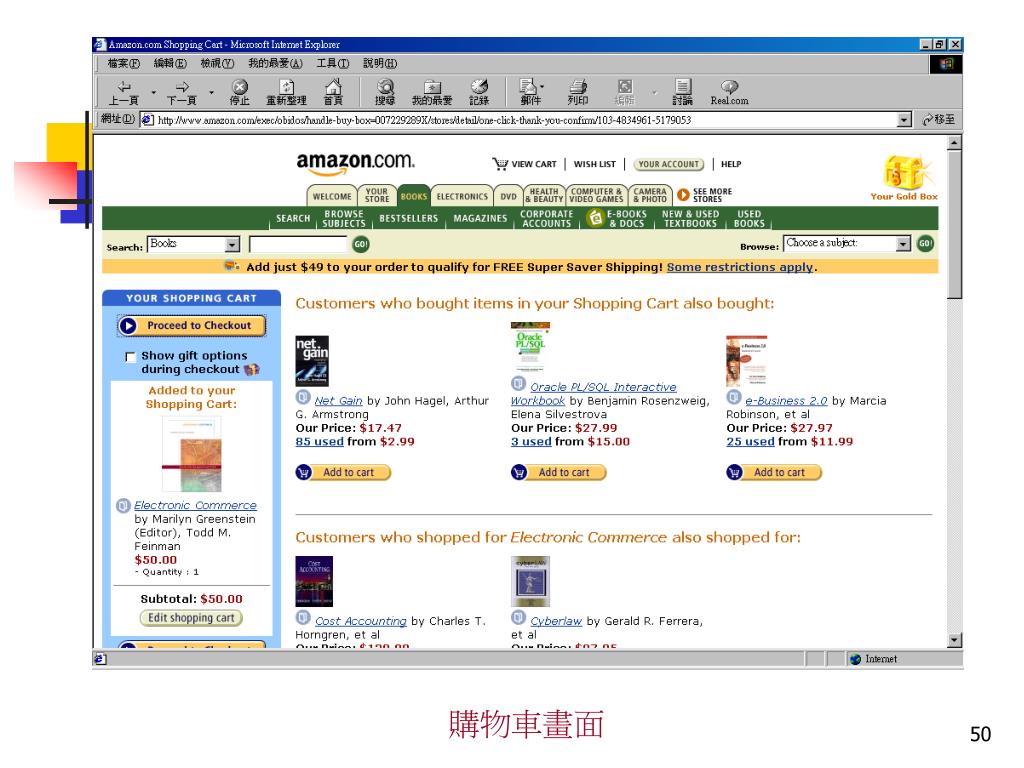
Task: Open the Tools menu
Action: coord(332,63)
